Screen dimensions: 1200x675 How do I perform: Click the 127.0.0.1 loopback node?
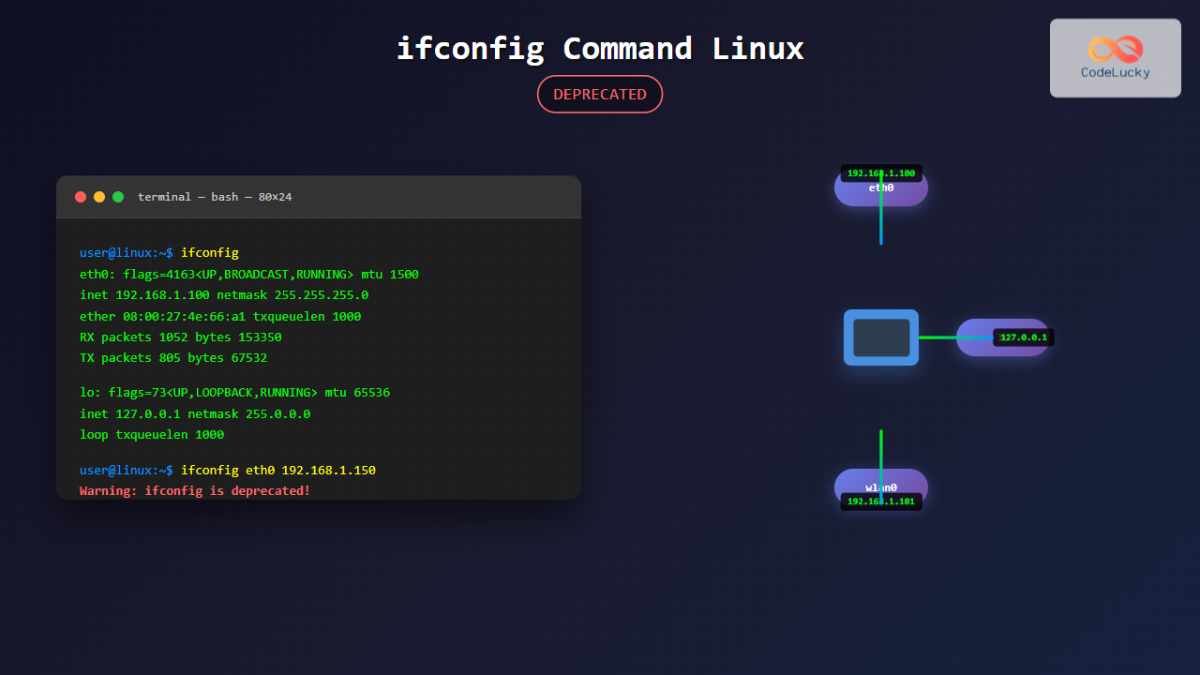(1003, 338)
